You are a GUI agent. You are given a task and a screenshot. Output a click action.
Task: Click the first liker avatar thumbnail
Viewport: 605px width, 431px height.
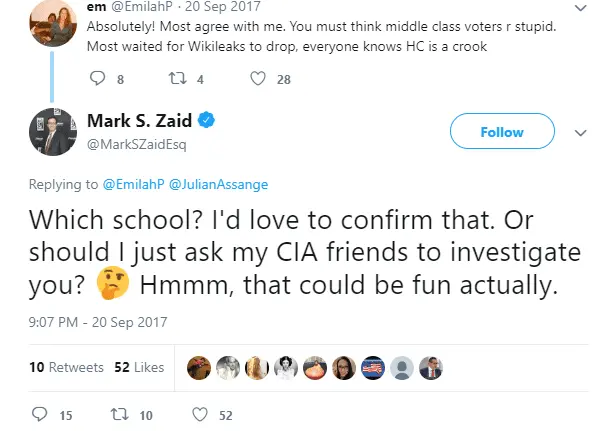197,367
